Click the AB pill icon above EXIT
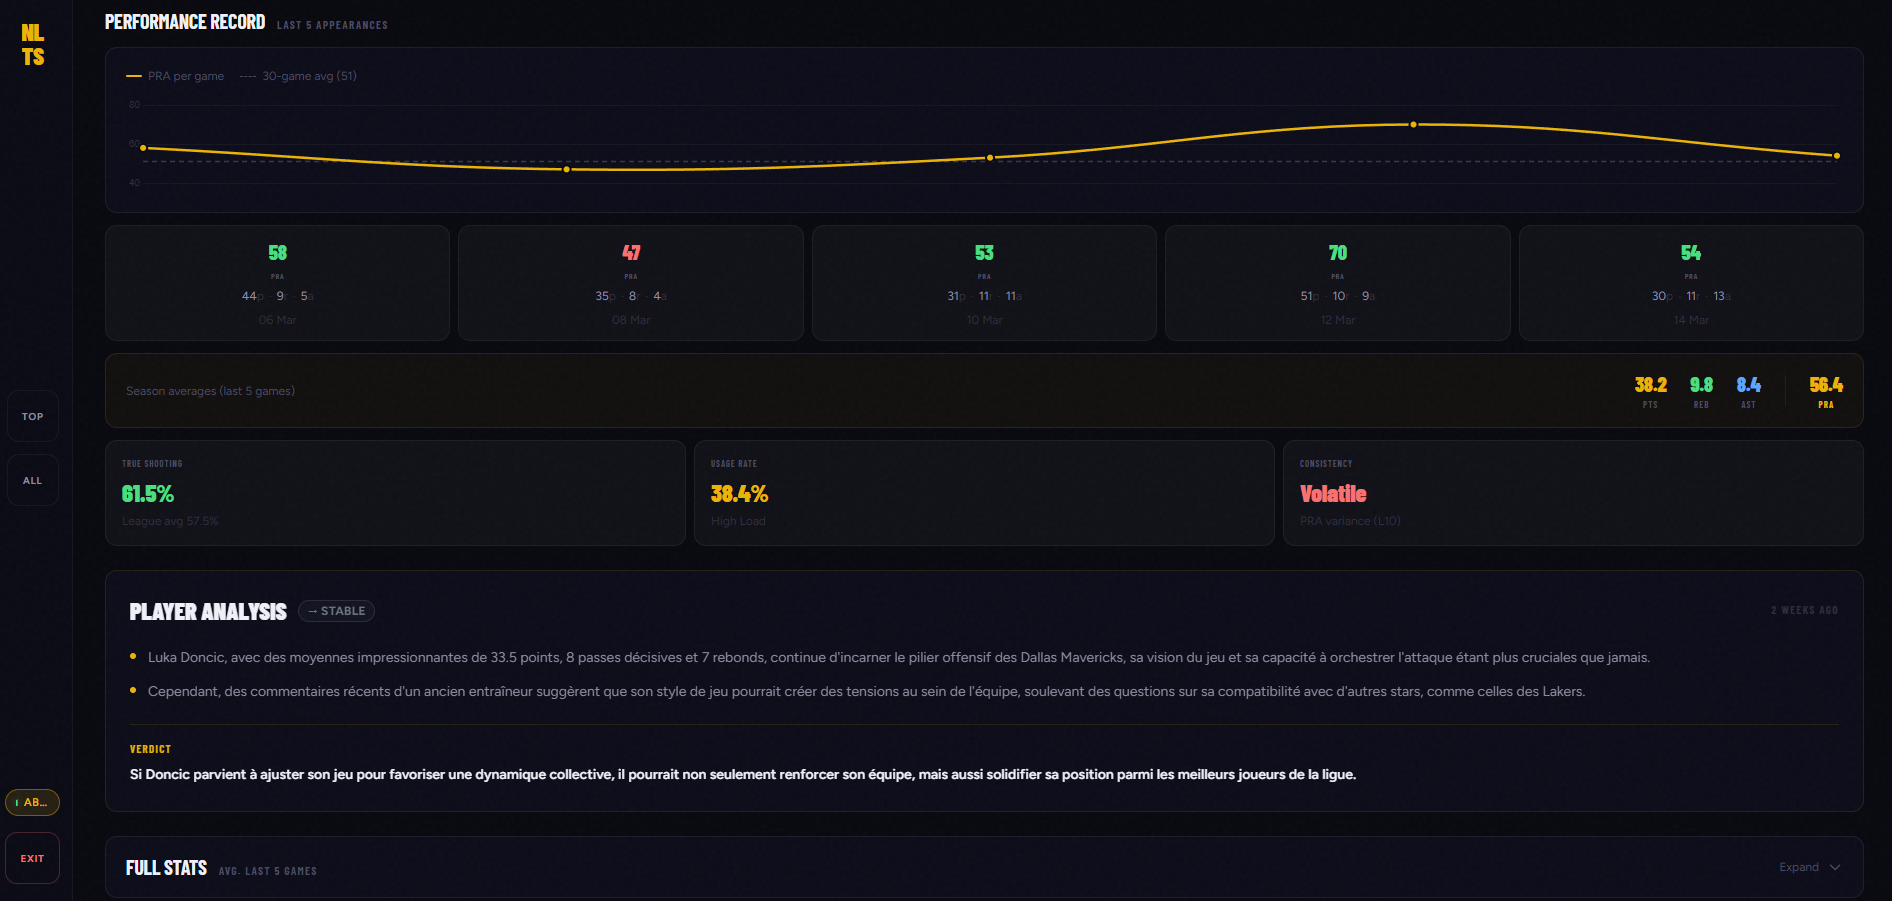Viewport: 1892px width, 901px height. (x=33, y=802)
